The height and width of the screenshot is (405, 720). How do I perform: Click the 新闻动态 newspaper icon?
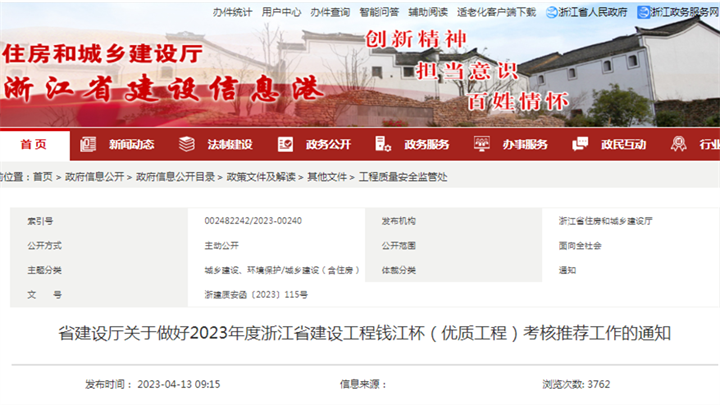(x=88, y=144)
